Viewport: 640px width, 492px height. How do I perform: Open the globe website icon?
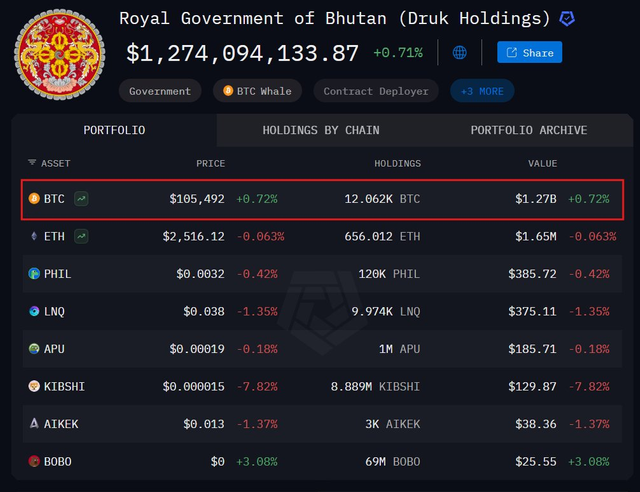[x=460, y=52]
